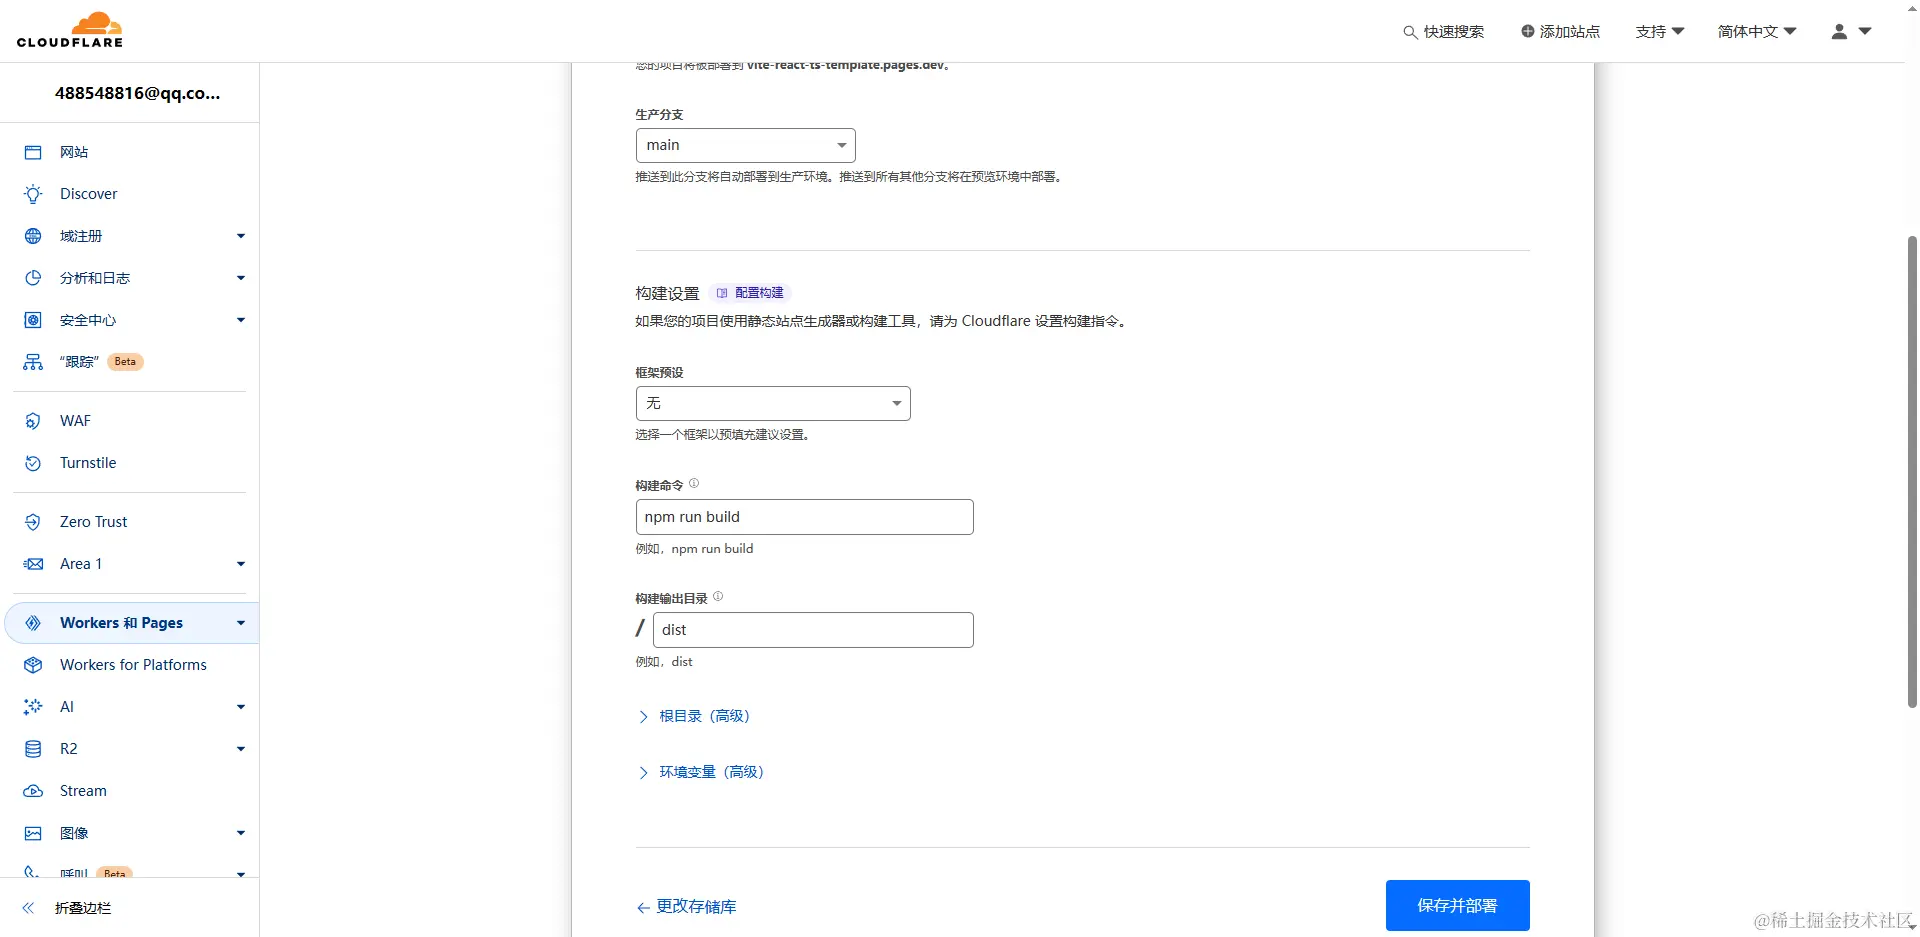Click the 保存并部署 button
1920x937 pixels.
point(1457,905)
